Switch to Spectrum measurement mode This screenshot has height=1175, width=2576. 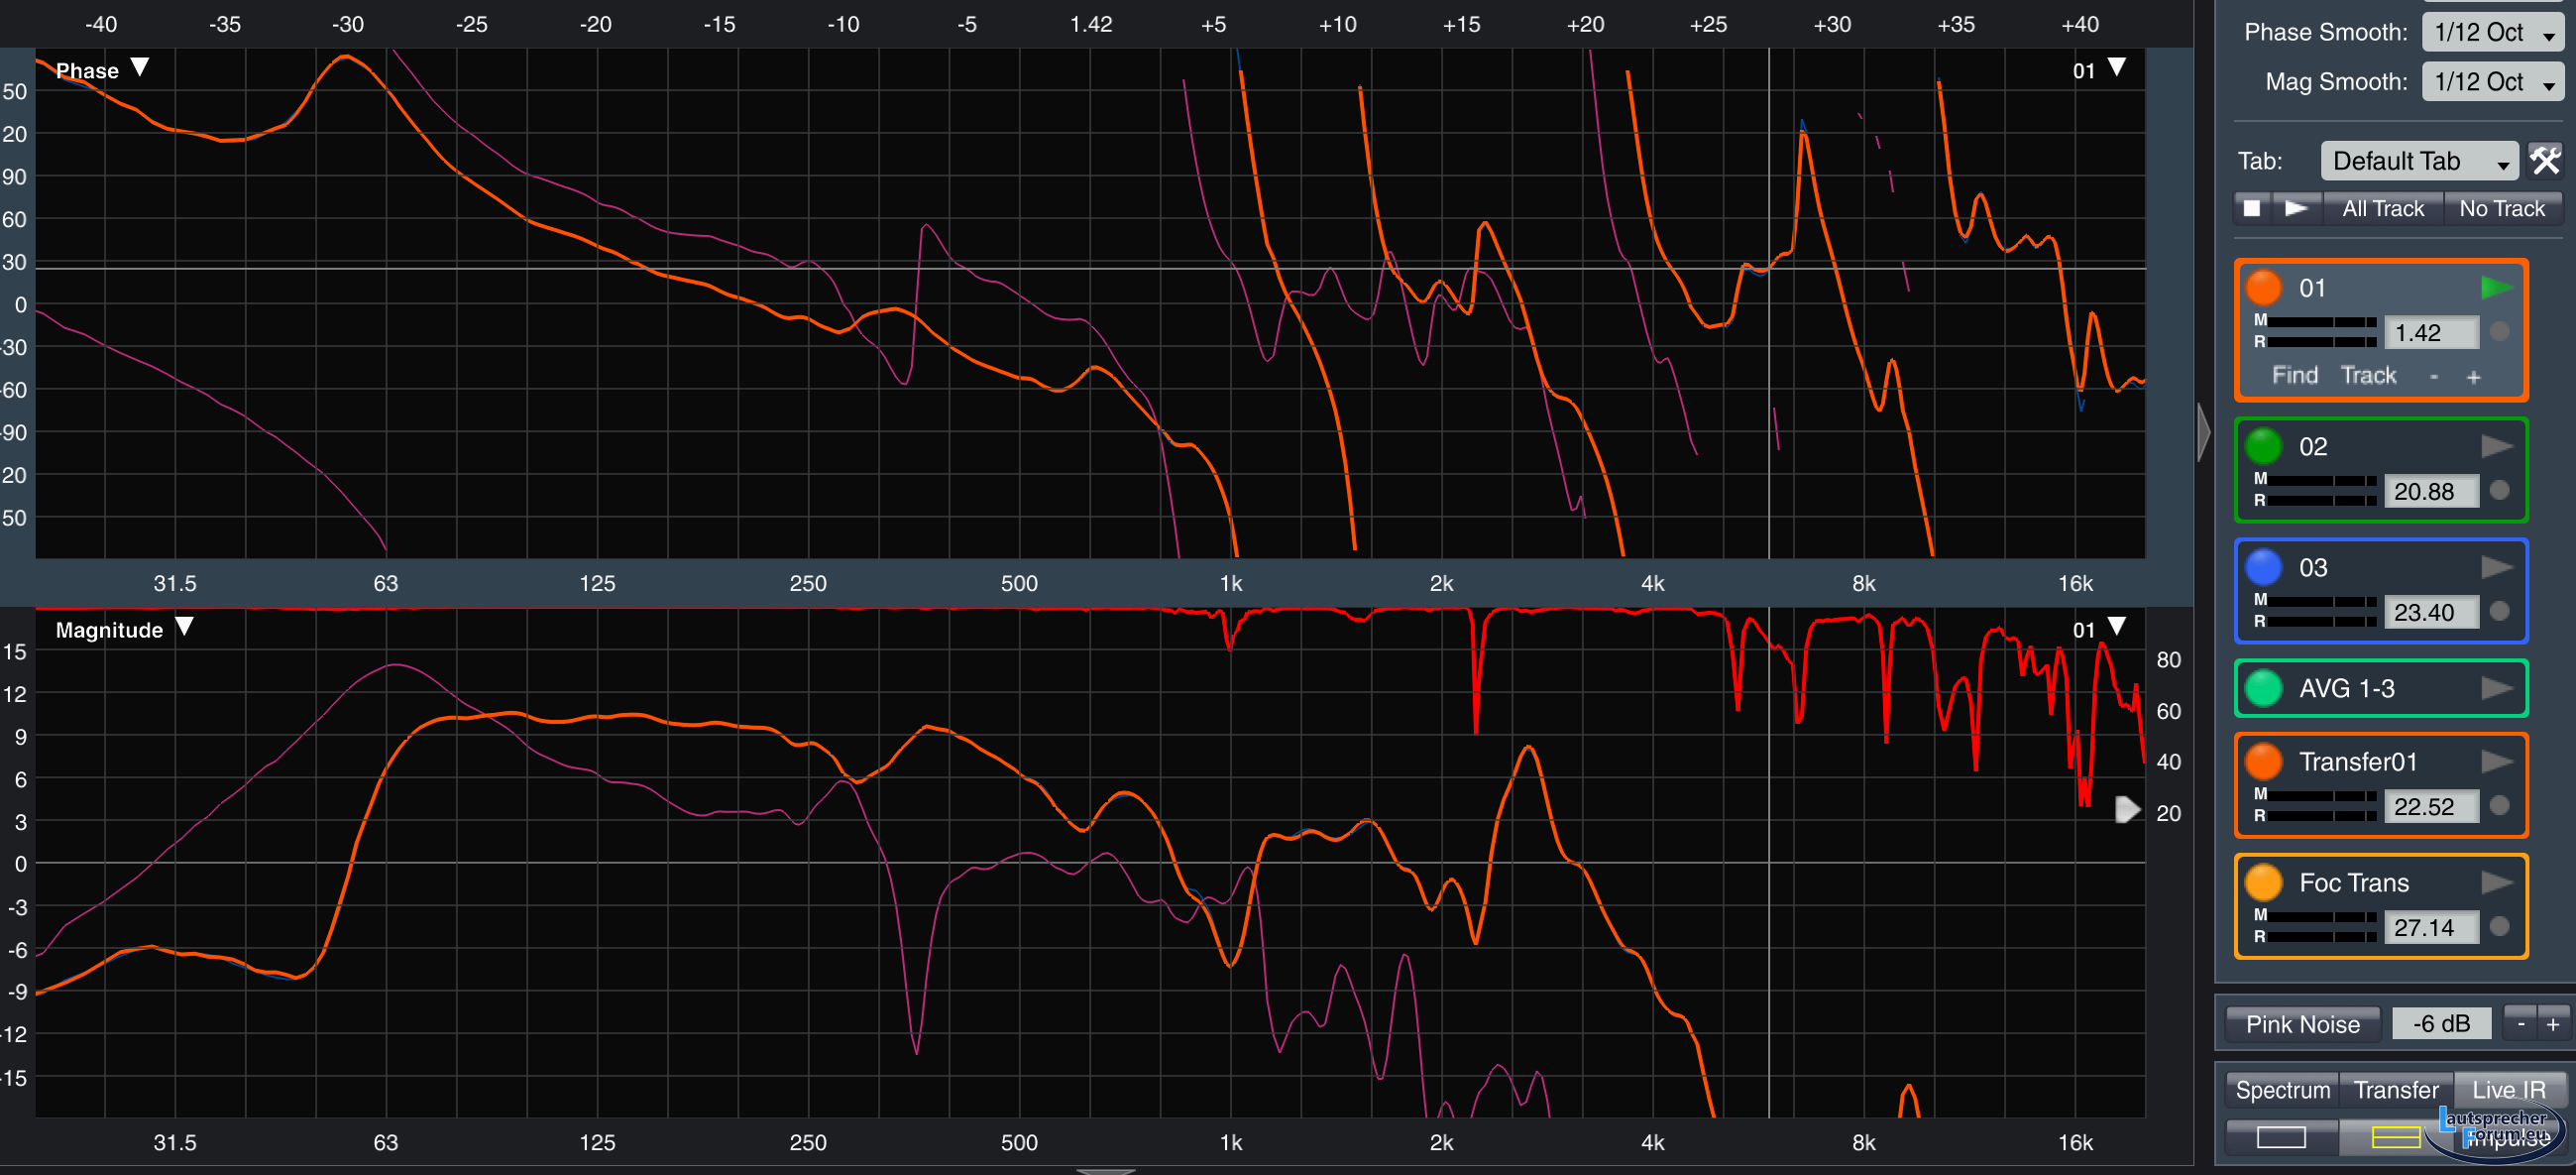2282,1089
